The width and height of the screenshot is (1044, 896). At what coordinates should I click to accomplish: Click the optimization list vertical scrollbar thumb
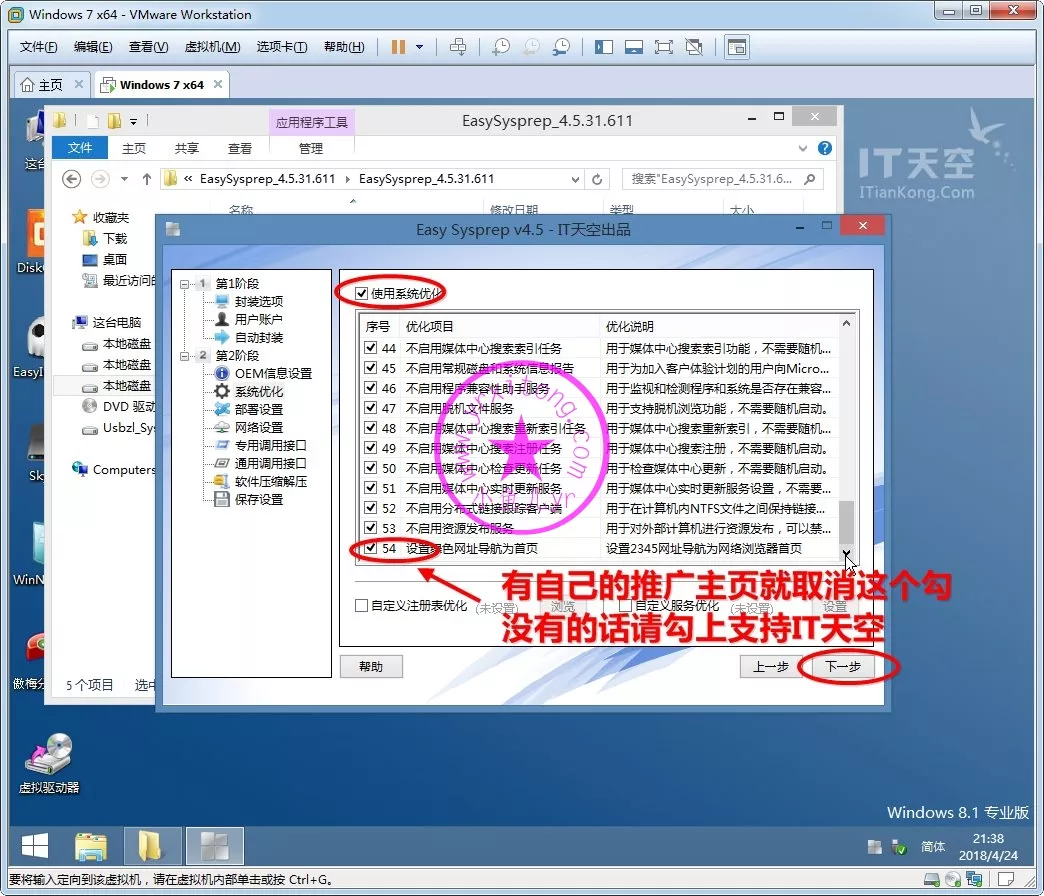(x=846, y=519)
